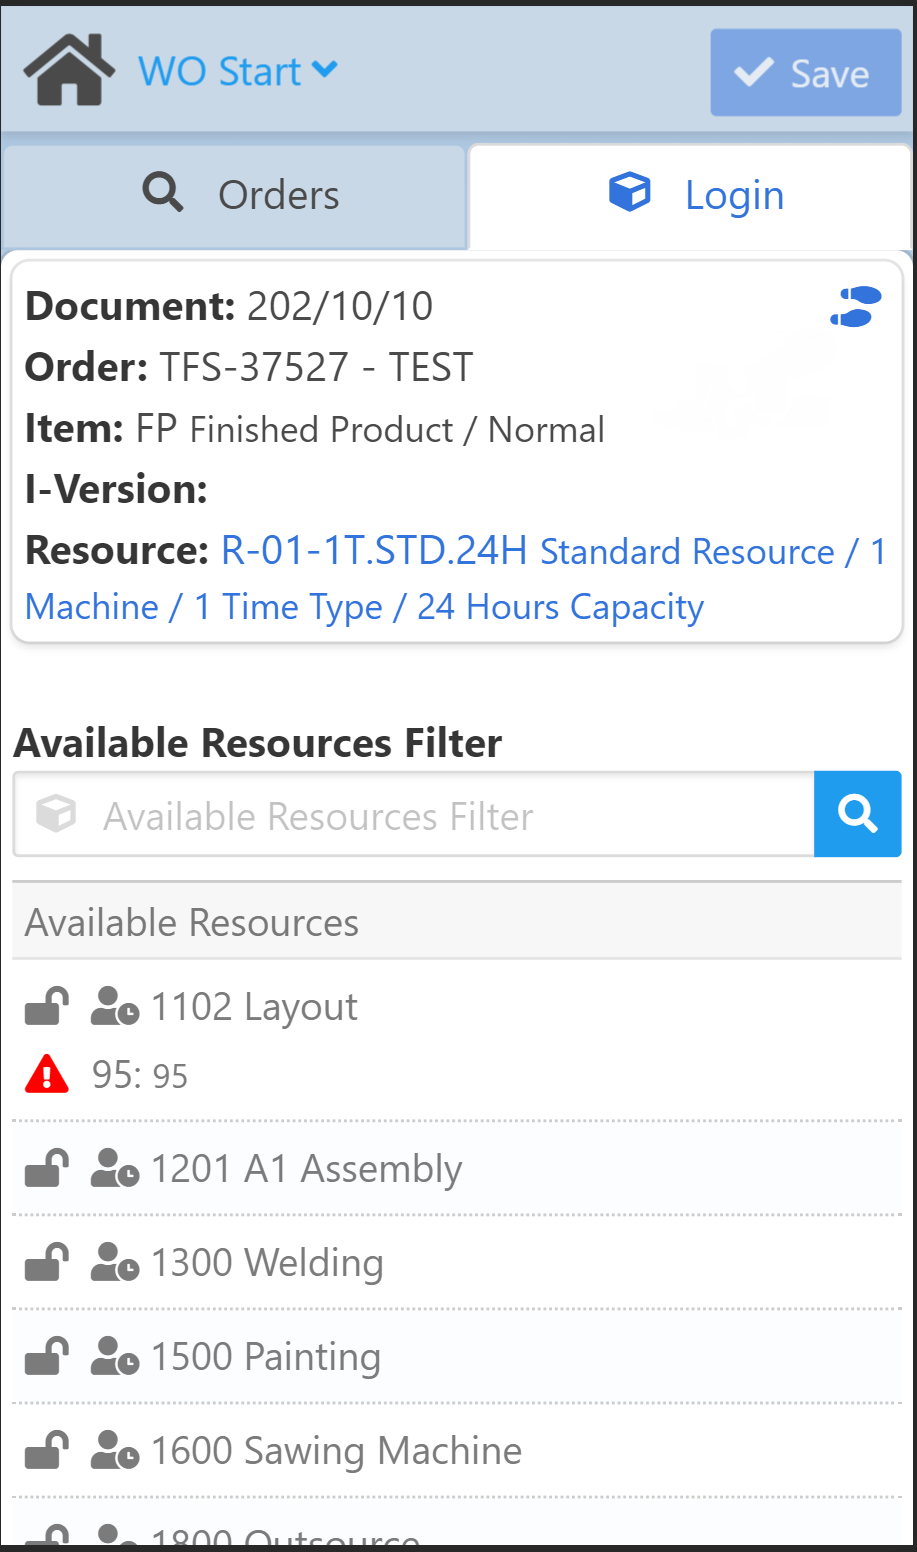This screenshot has width=917, height=1552.
Task: Switch to the Login tab
Action: [x=688, y=195]
